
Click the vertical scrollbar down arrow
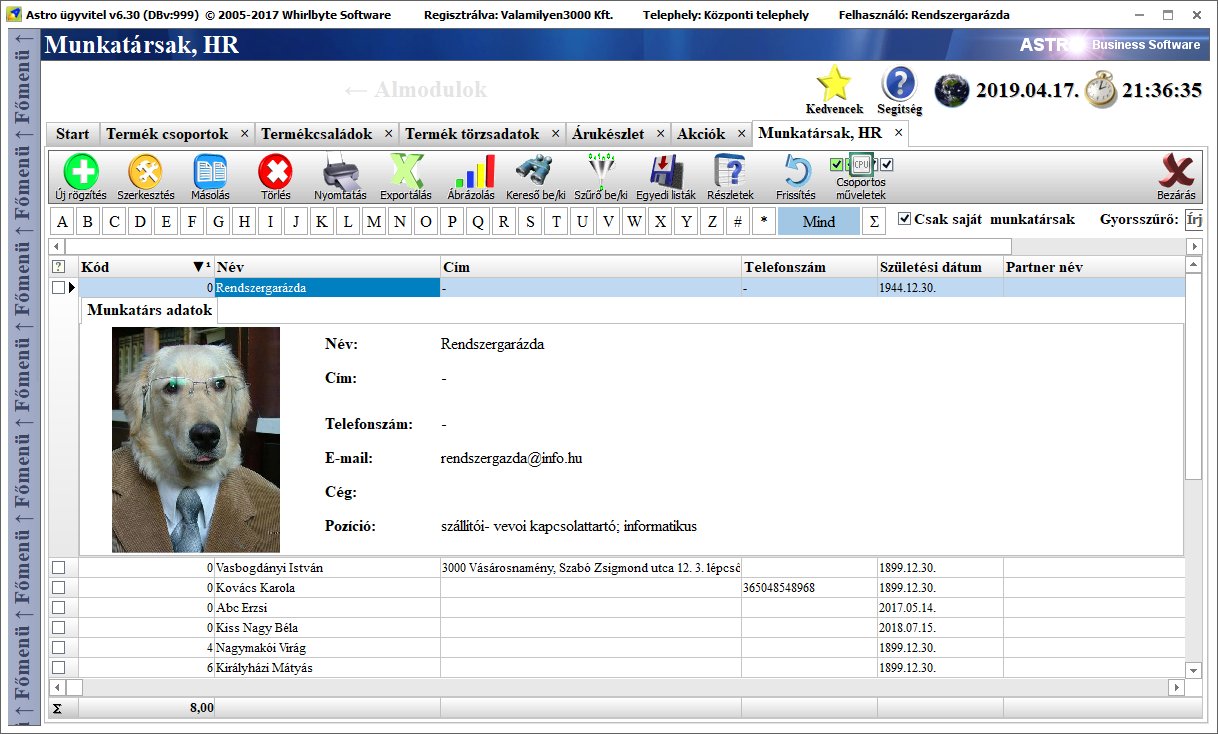pyautogui.click(x=1193, y=669)
